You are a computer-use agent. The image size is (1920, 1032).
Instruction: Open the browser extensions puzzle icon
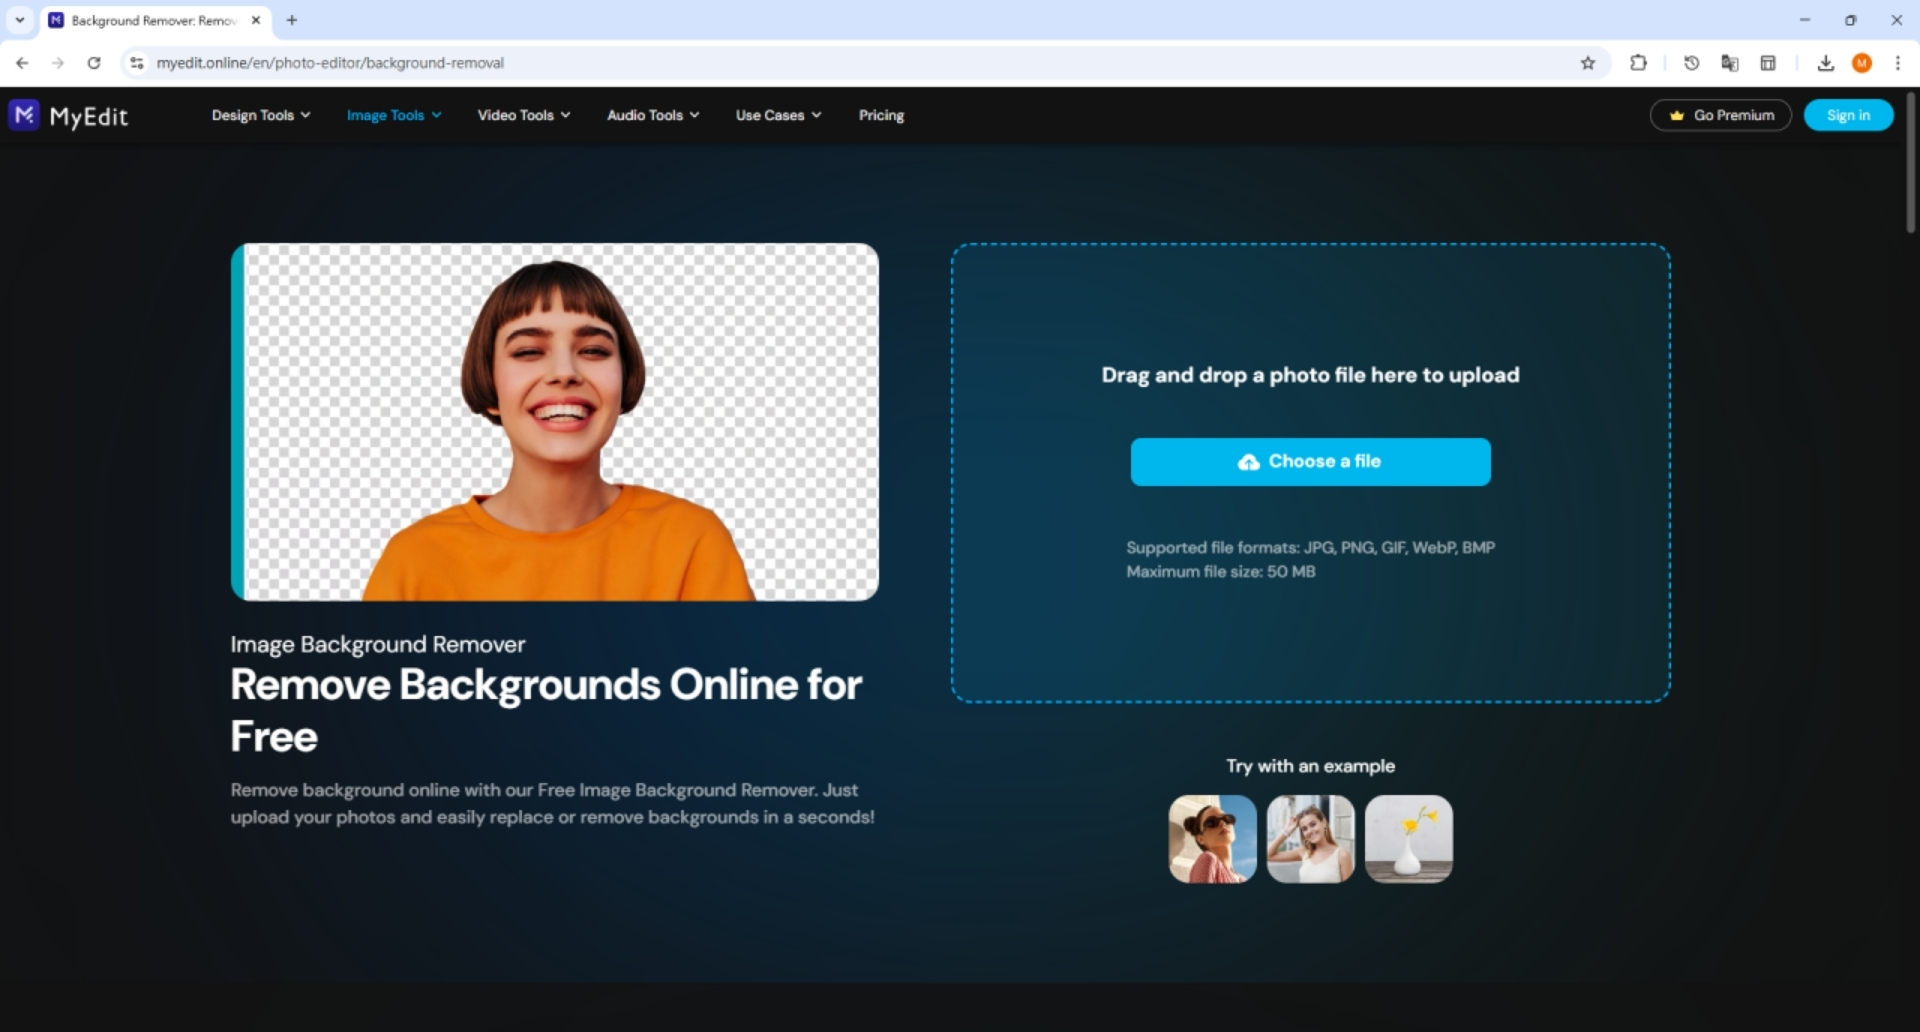click(1638, 63)
